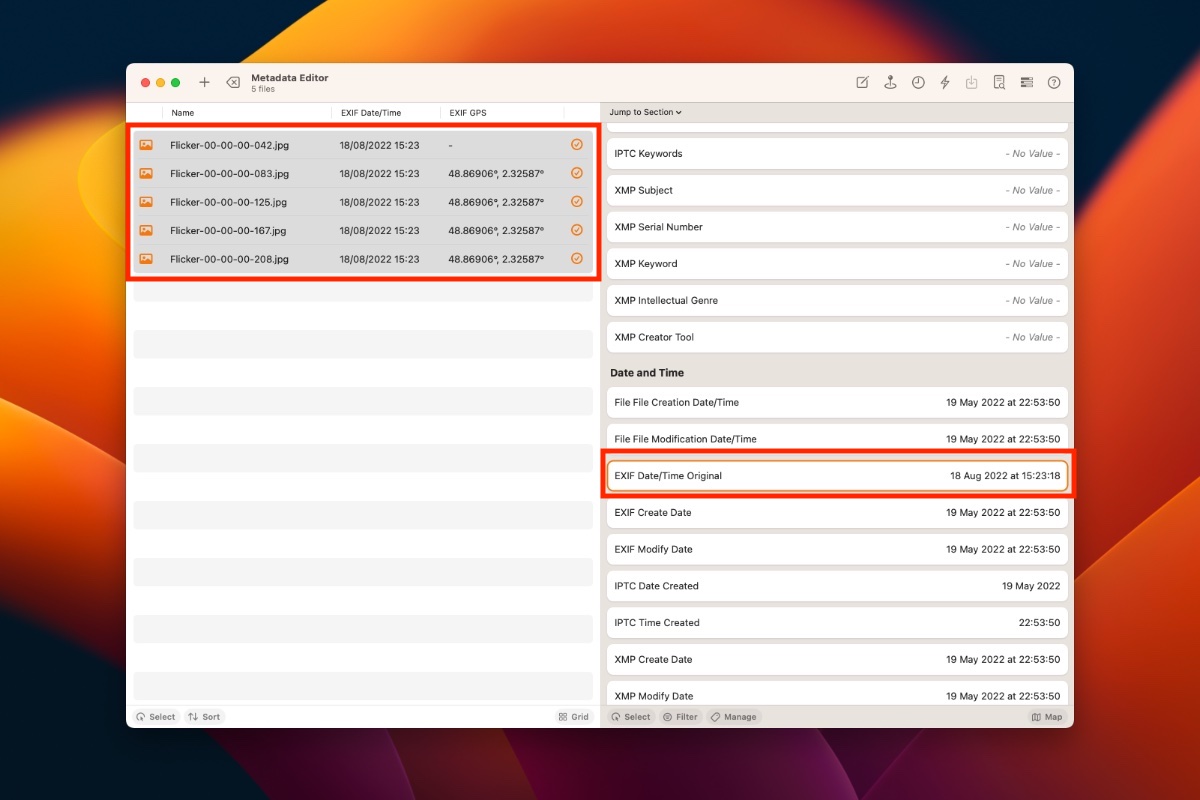1200x800 pixels.
Task: Select the XMP Creator Tool field
Action: [837, 337]
